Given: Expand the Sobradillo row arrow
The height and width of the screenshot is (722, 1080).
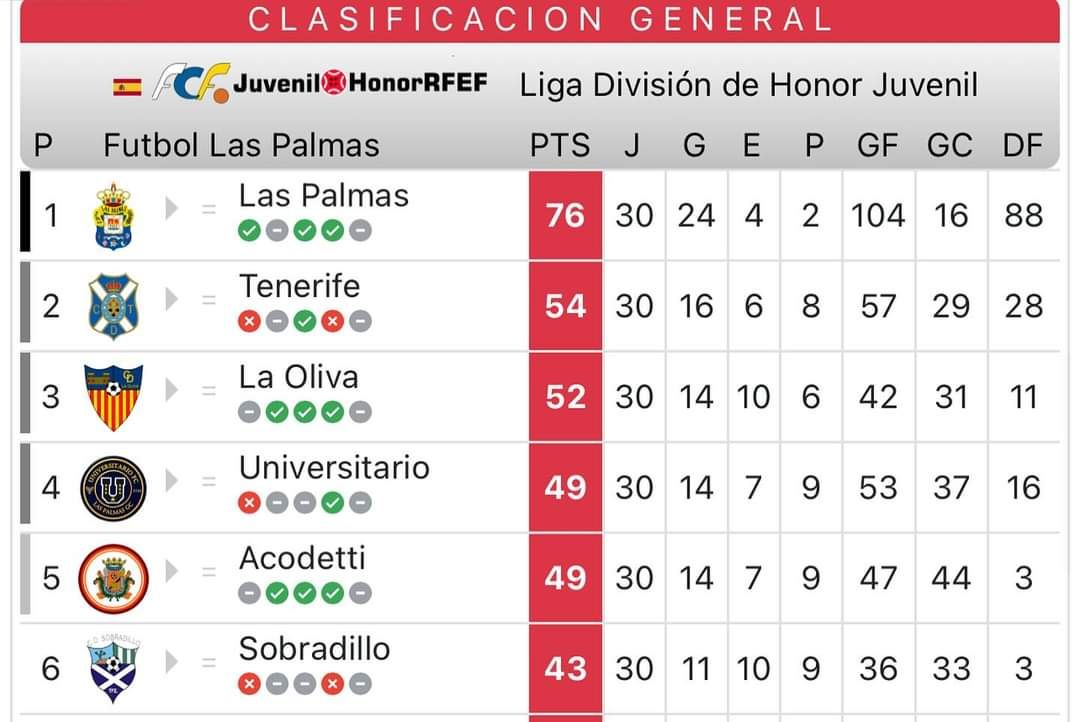Looking at the screenshot, I should [x=172, y=662].
